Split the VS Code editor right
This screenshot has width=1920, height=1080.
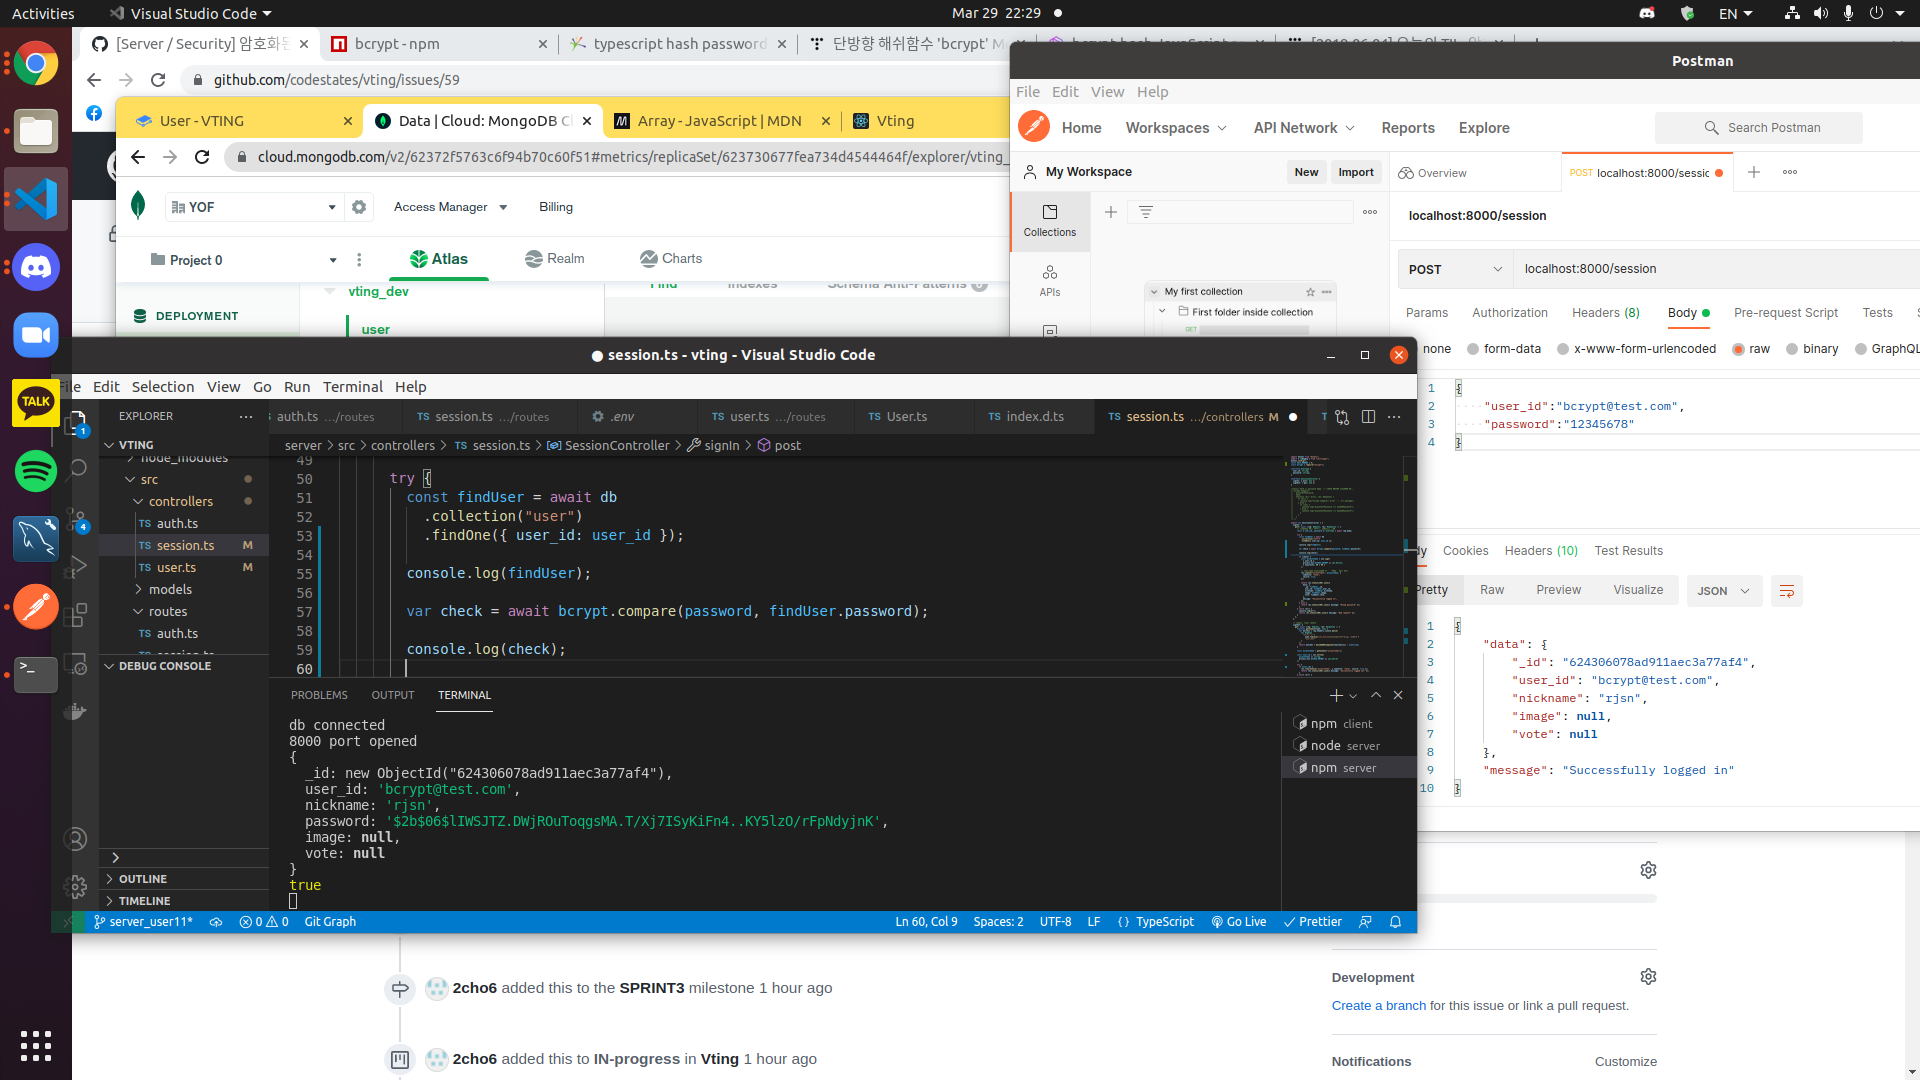(x=1368, y=417)
